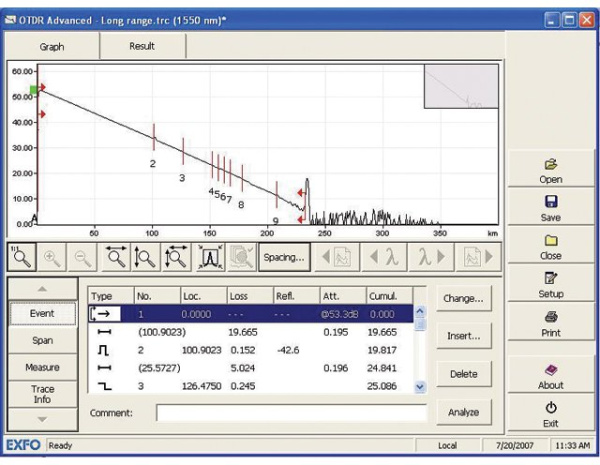600x465 pixels.
Task: Switch to the Result tab
Action: pyautogui.click(x=141, y=46)
